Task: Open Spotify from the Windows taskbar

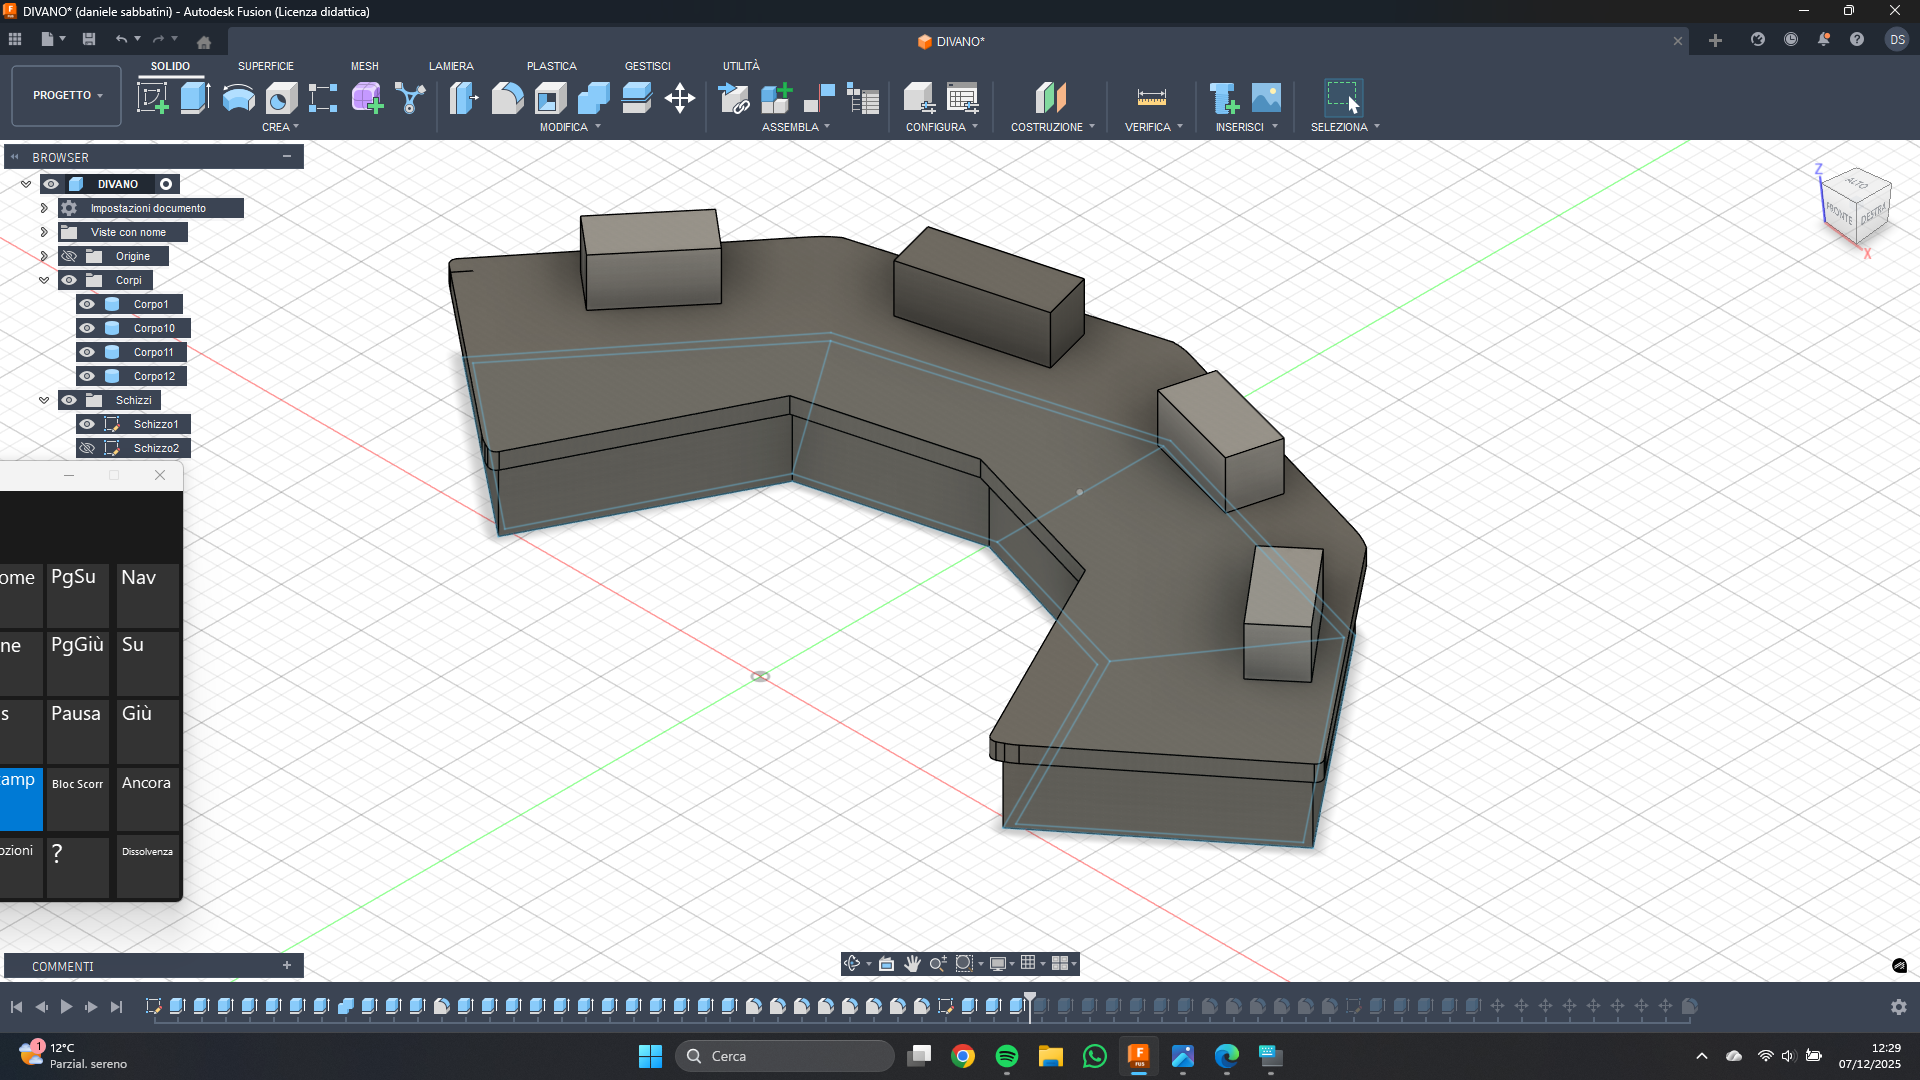Action: (1007, 1056)
